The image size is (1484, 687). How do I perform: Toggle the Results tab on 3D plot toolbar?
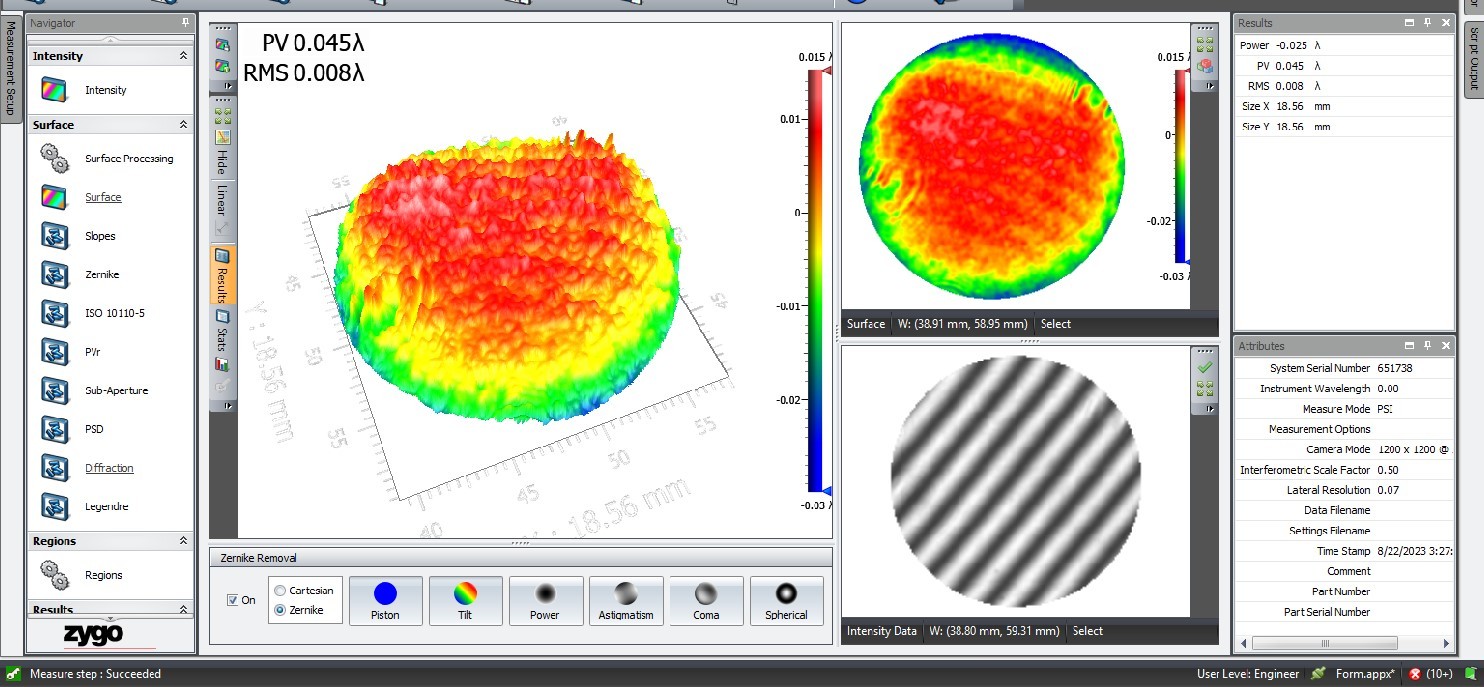coord(222,273)
